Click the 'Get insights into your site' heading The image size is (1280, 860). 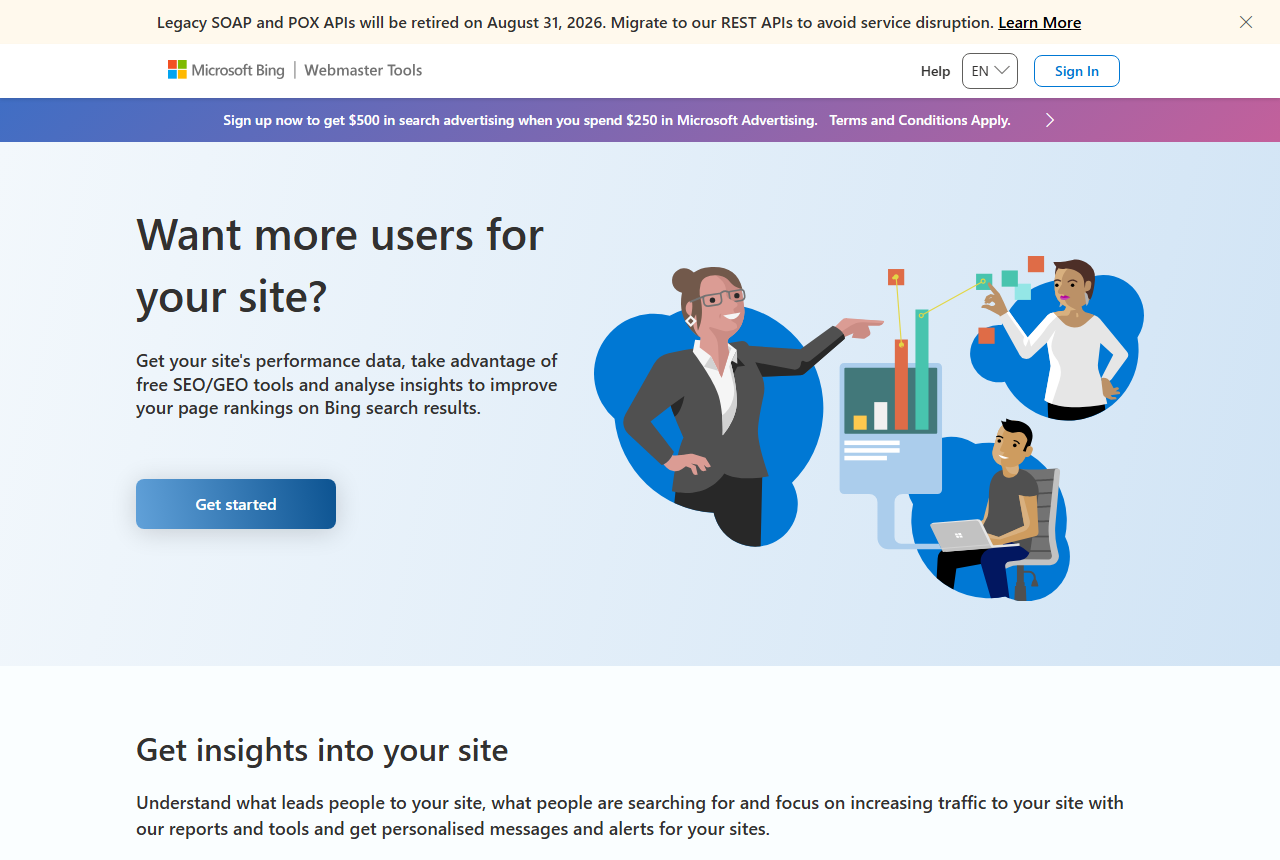pos(322,750)
